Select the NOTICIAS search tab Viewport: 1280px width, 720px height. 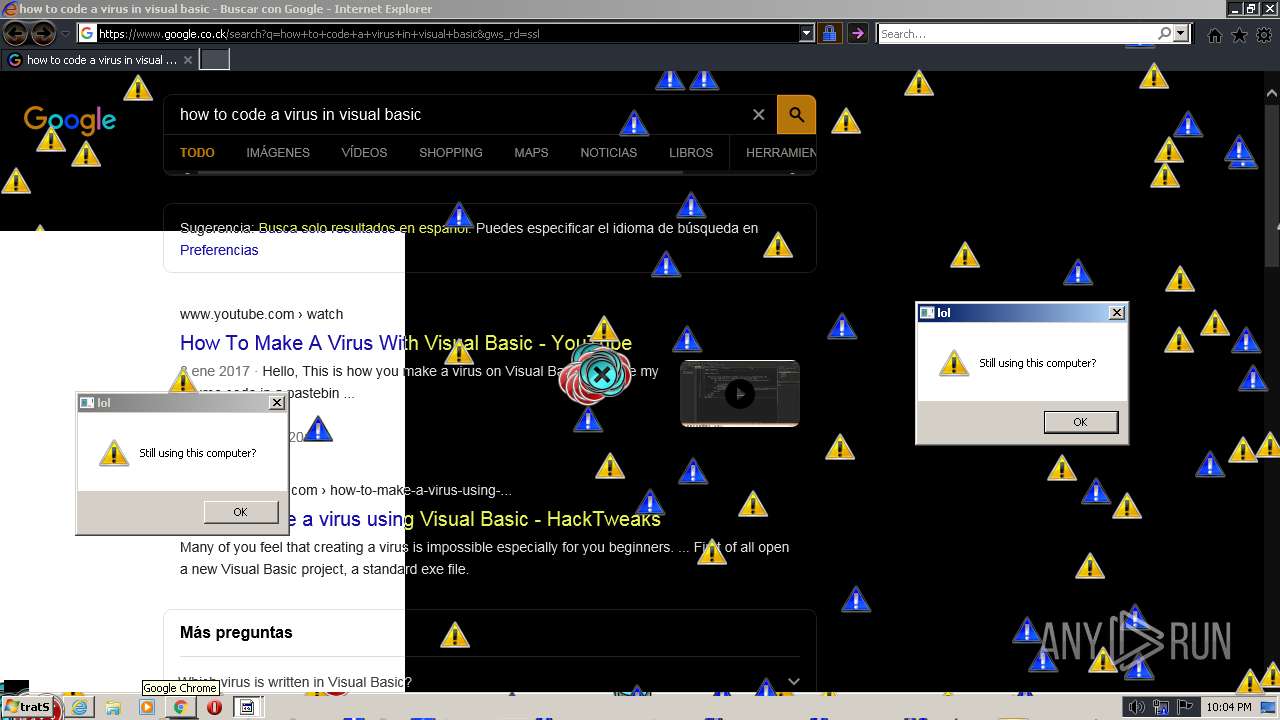pyautogui.click(x=608, y=153)
